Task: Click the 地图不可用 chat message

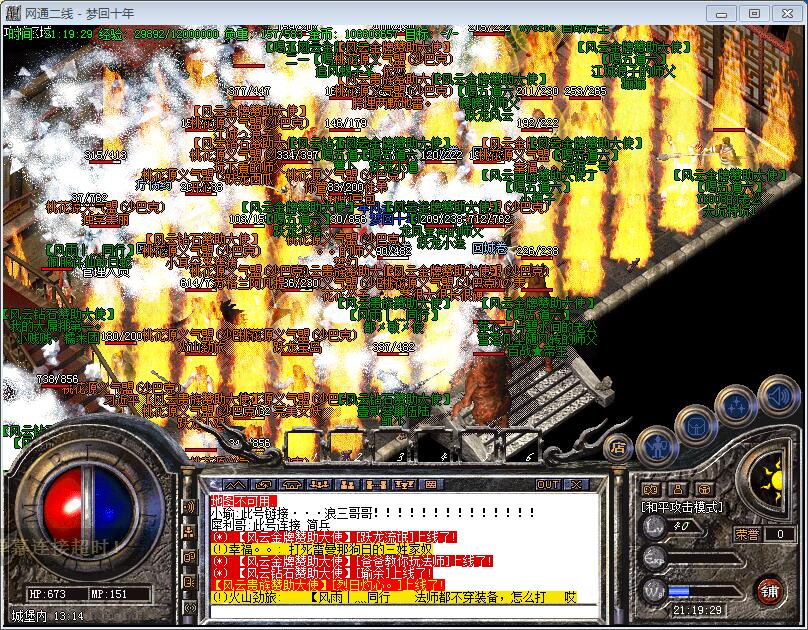Action: (243, 501)
